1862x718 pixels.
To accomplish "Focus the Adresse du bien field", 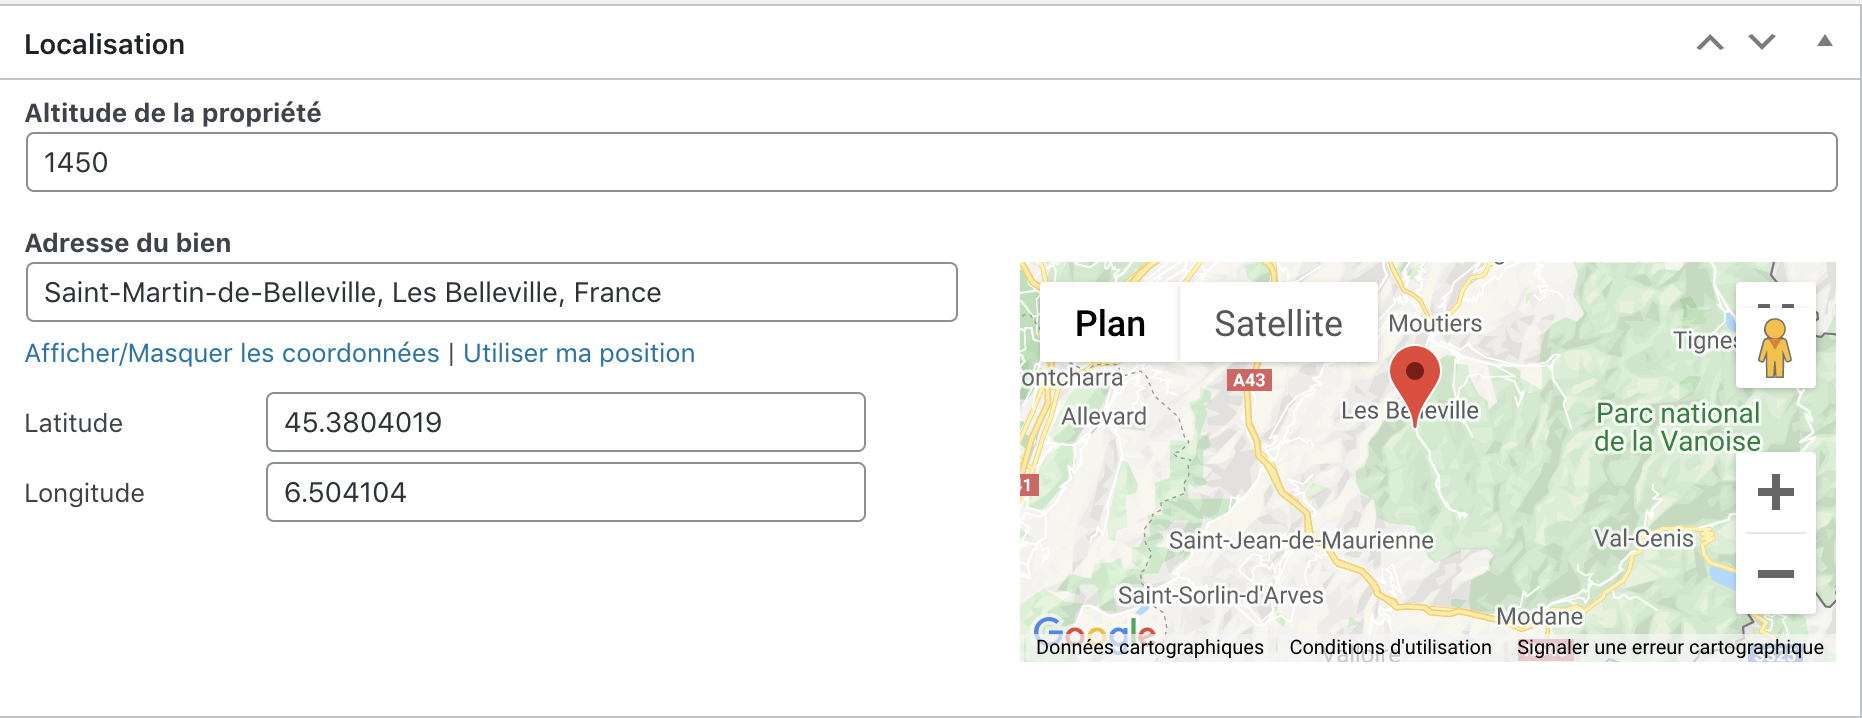I will [x=491, y=292].
